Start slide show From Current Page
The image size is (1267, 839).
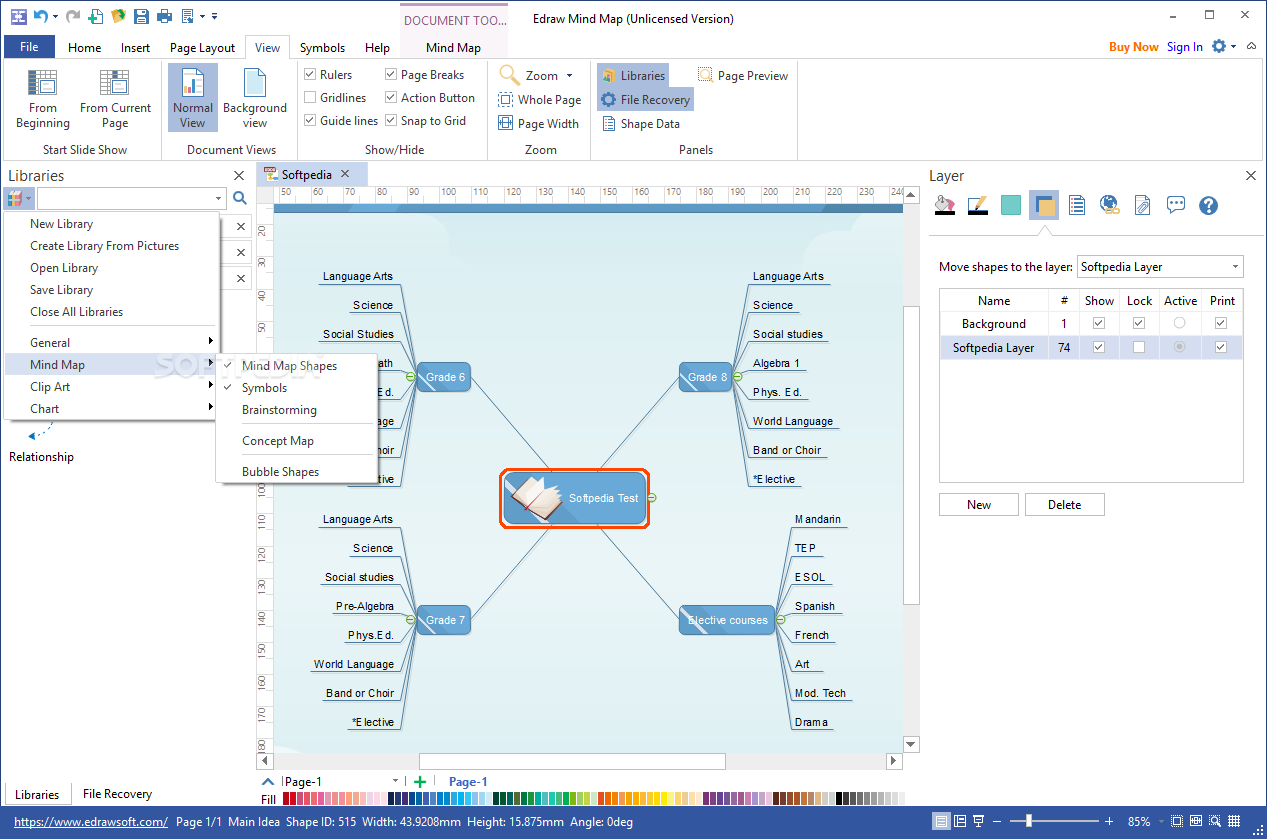[x=115, y=99]
